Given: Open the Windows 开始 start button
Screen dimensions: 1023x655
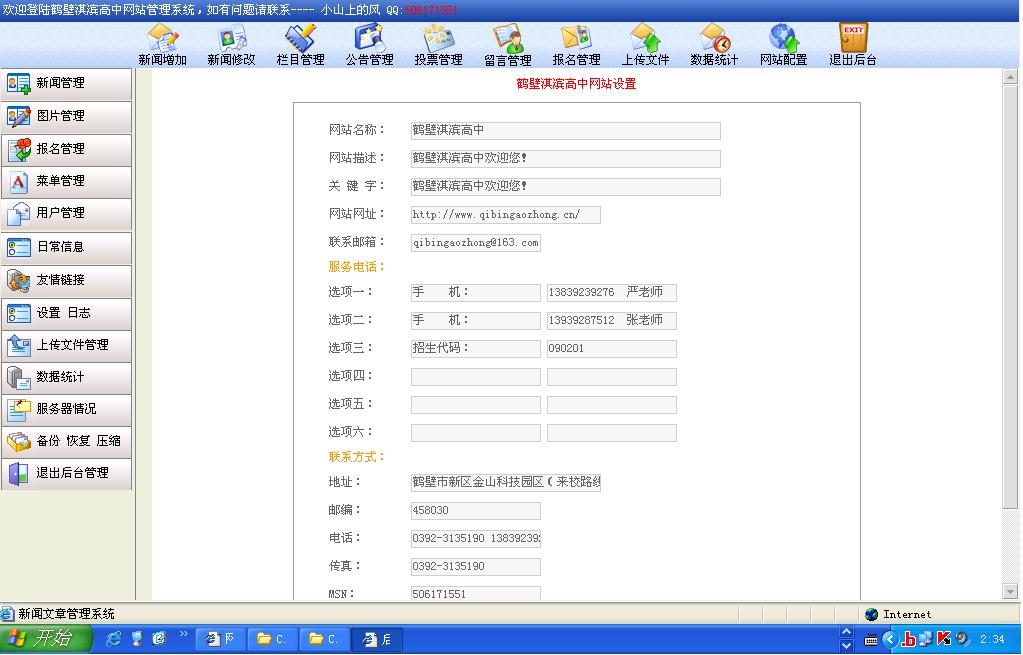Looking at the screenshot, I should 42,639.
